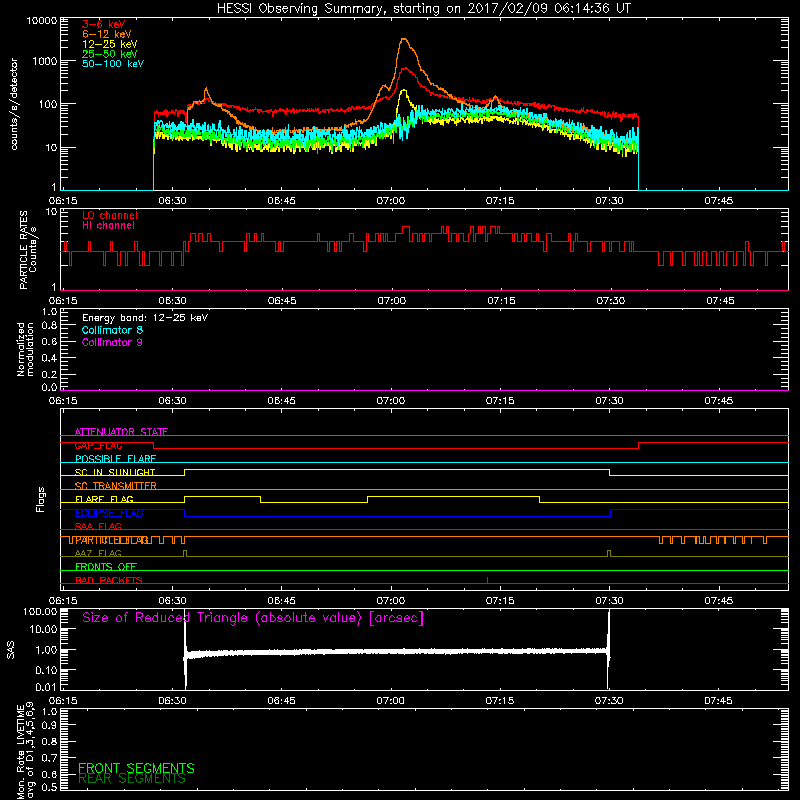Click the BAD_PACKETS flag label
800x800 pixels.
click(109, 580)
